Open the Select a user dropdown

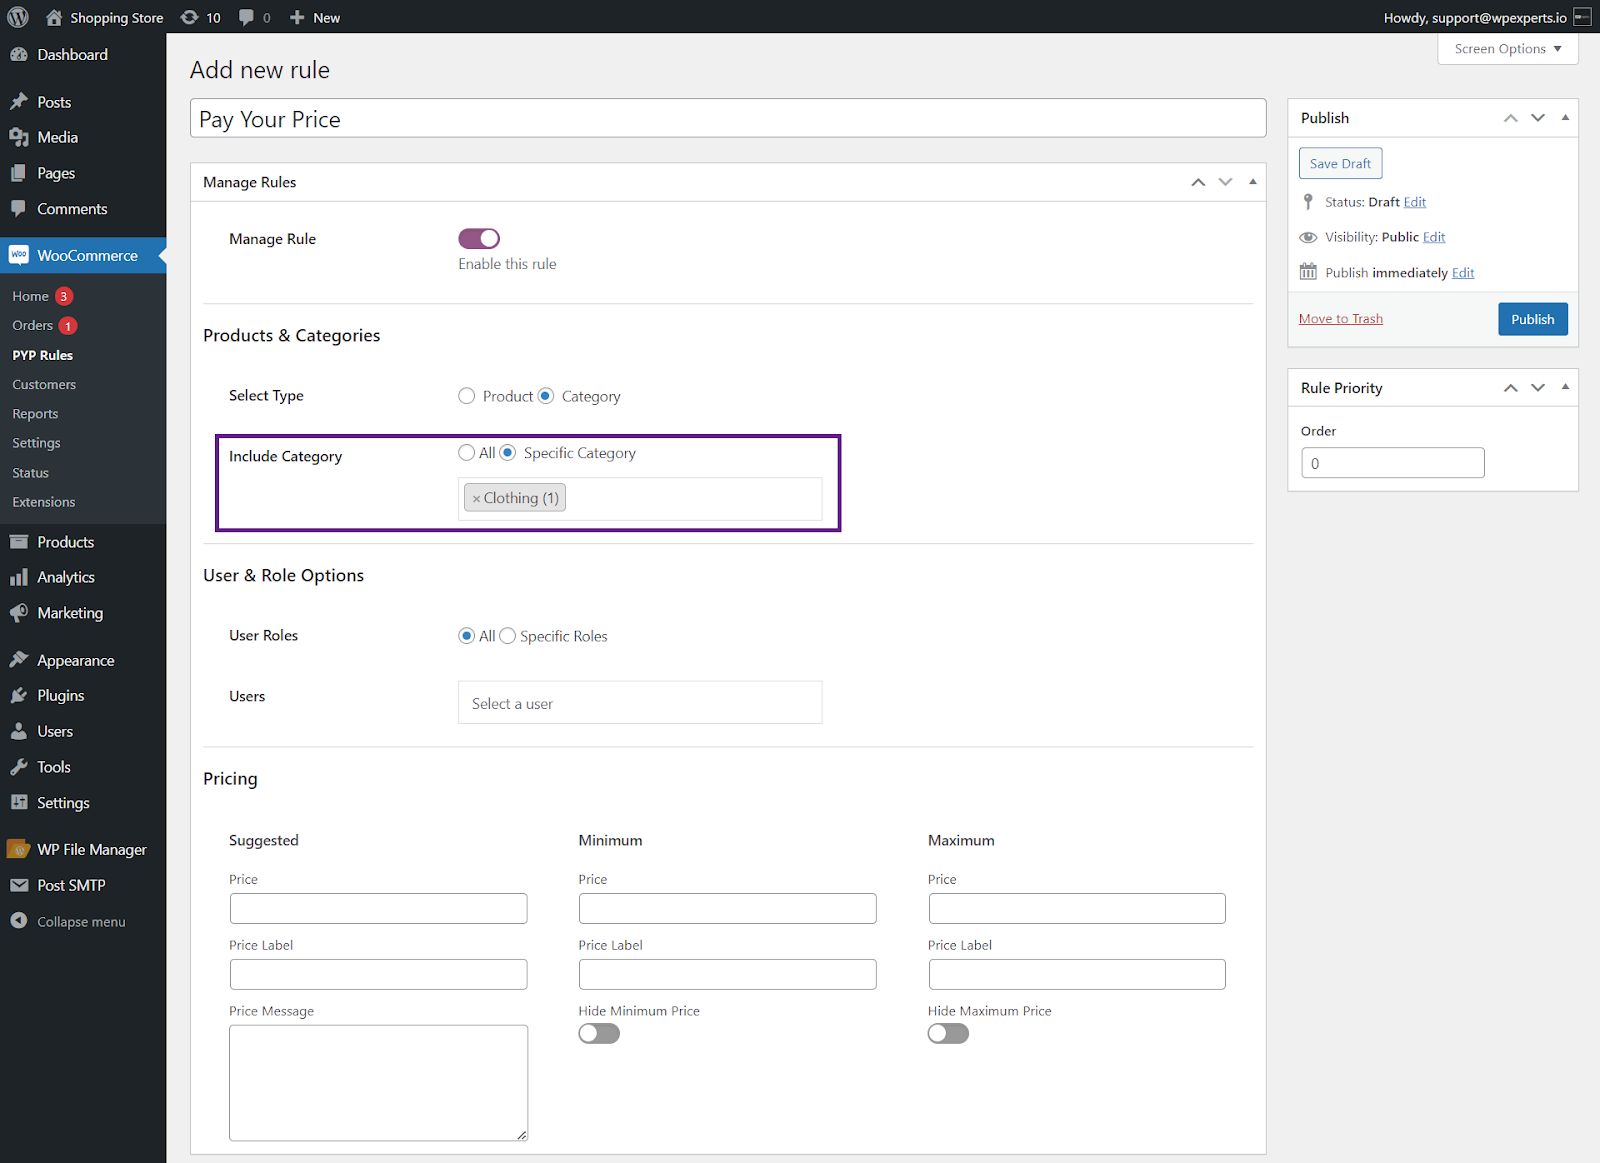[x=640, y=703]
